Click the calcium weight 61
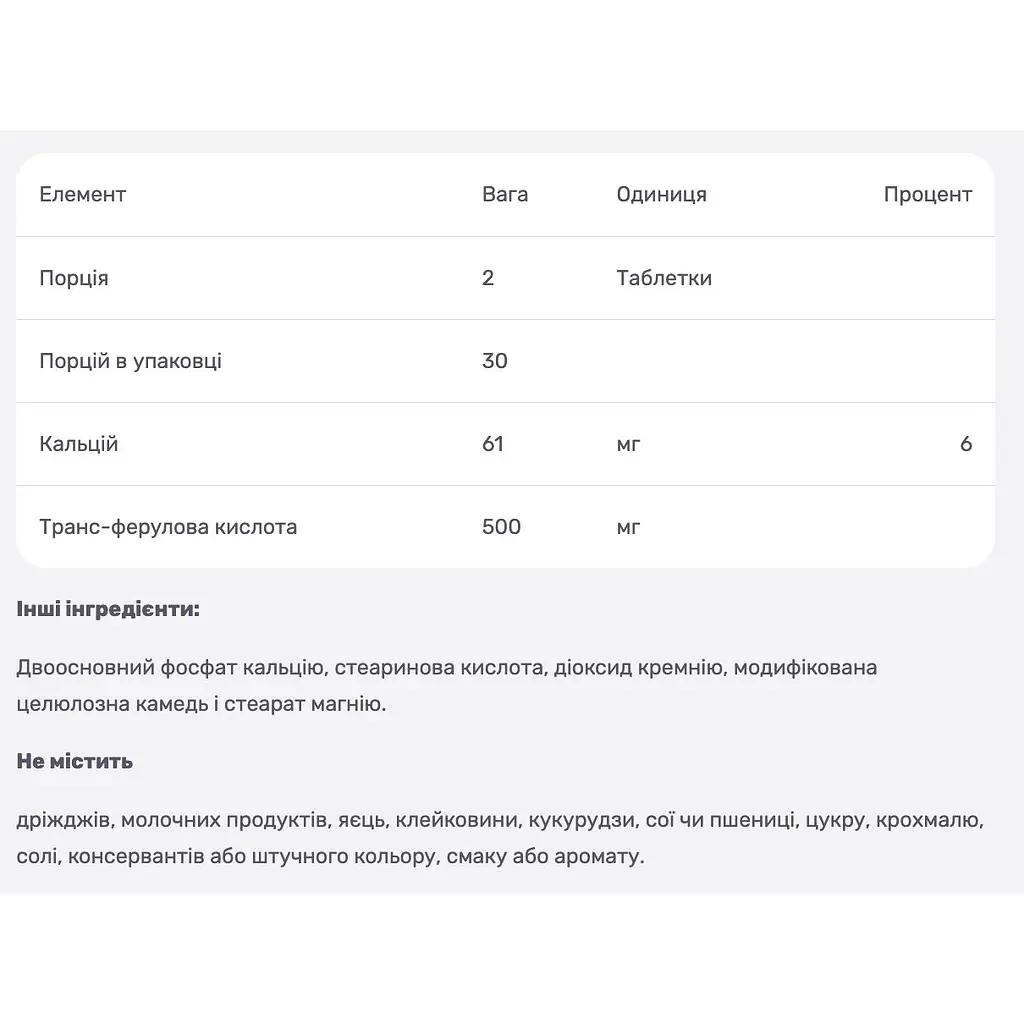This screenshot has height=1024, width=1024. 492,444
